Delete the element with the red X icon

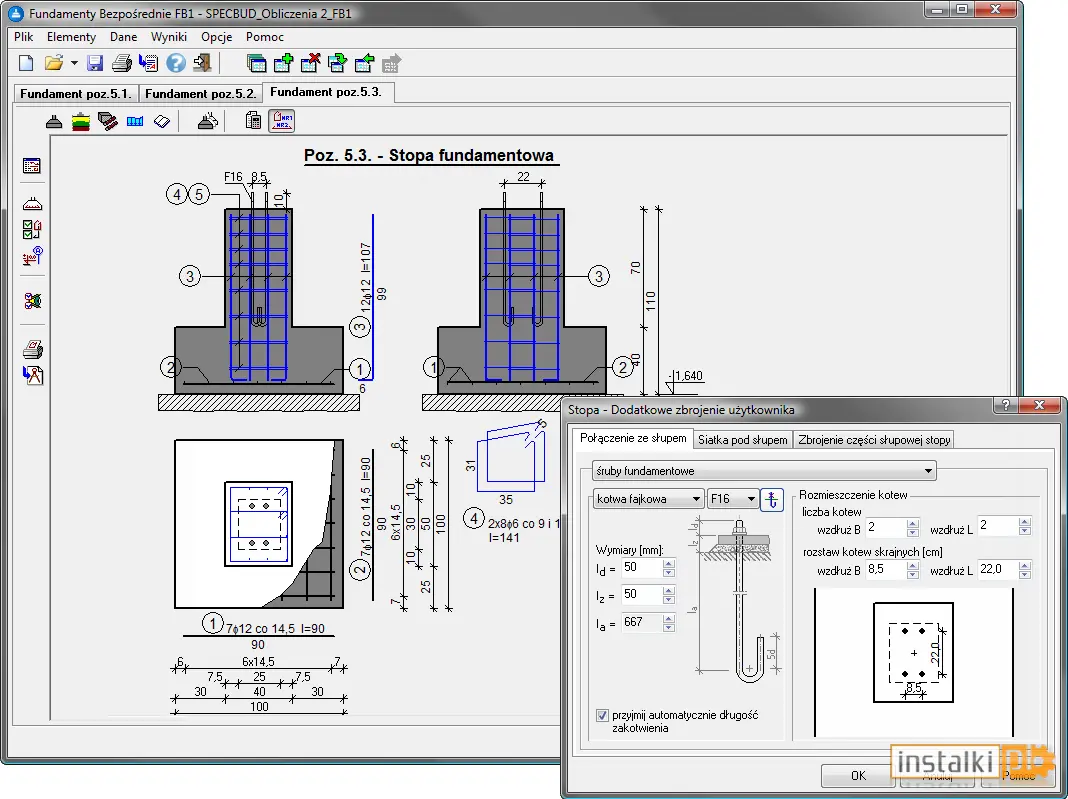pyautogui.click(x=311, y=63)
